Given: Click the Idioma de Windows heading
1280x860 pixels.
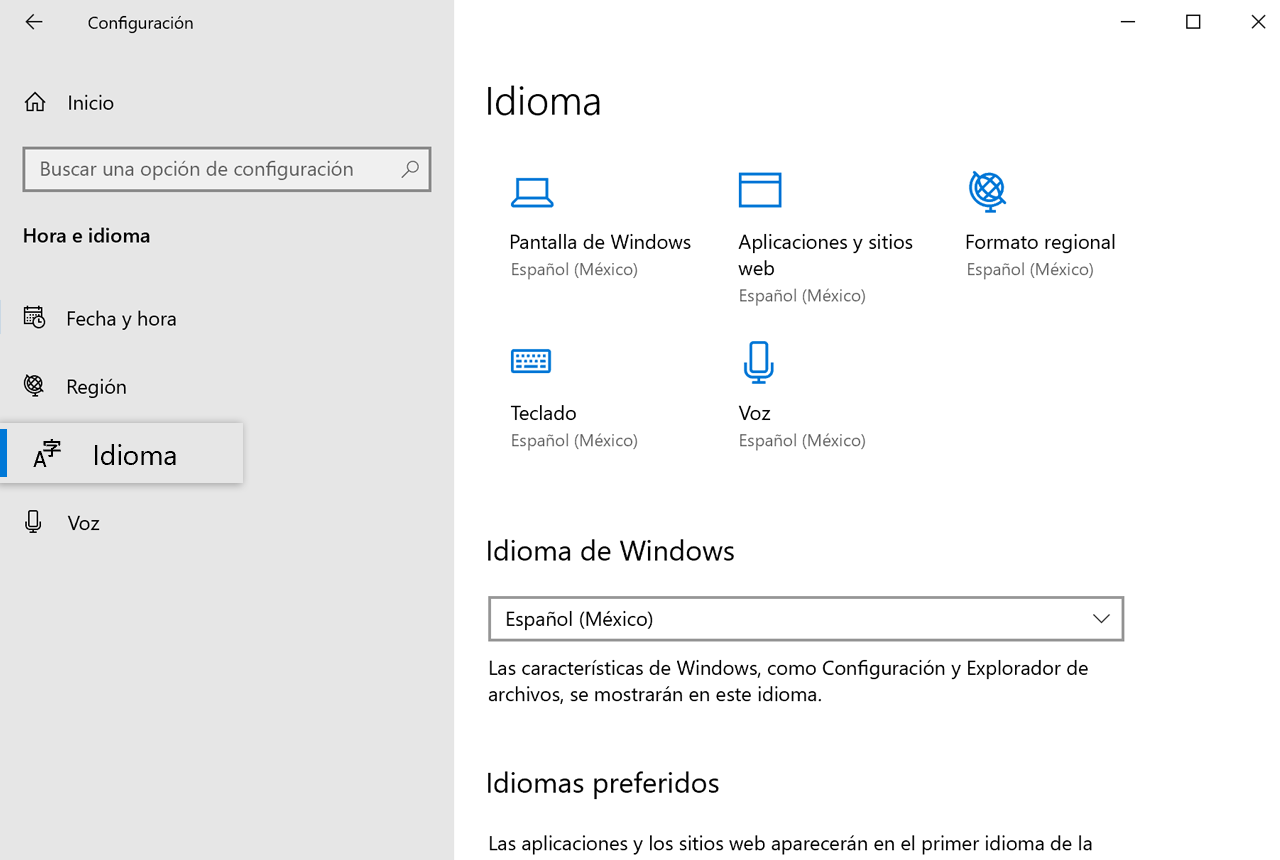Looking at the screenshot, I should pyautogui.click(x=610, y=550).
